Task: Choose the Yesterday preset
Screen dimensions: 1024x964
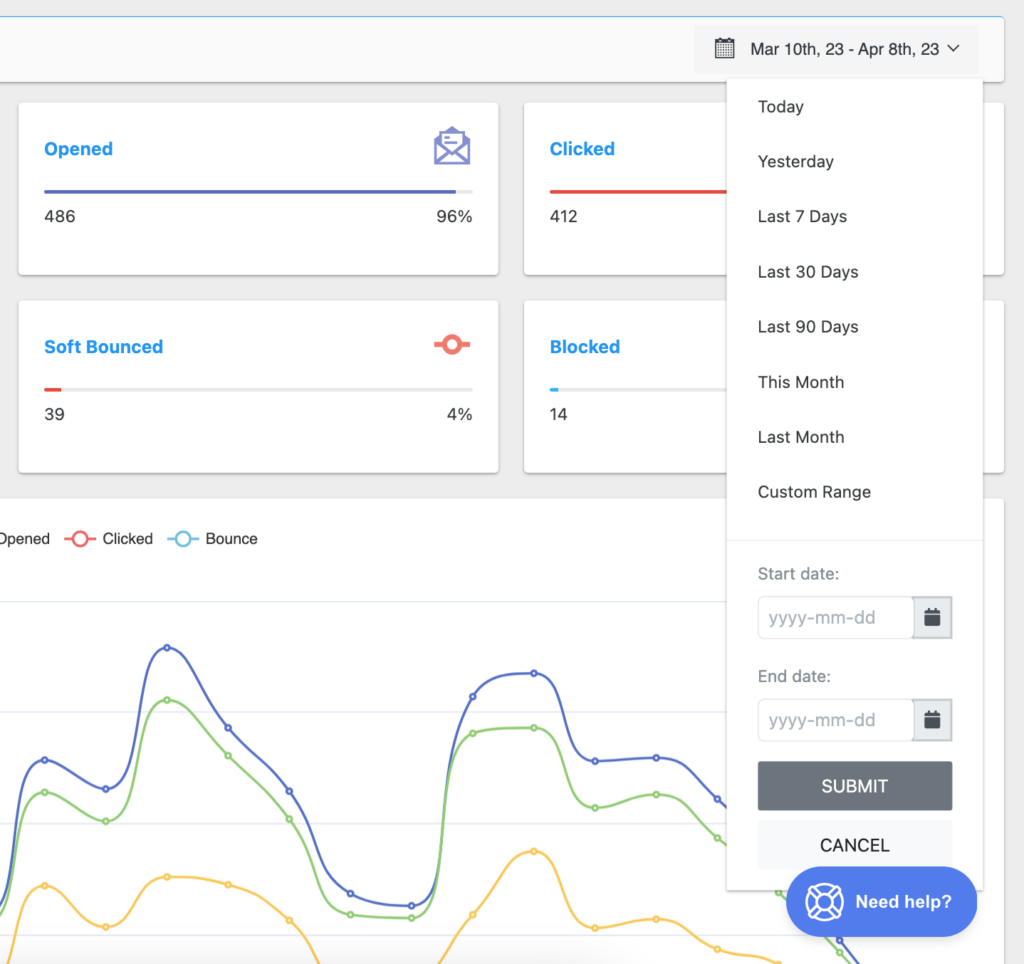Action: (x=795, y=161)
